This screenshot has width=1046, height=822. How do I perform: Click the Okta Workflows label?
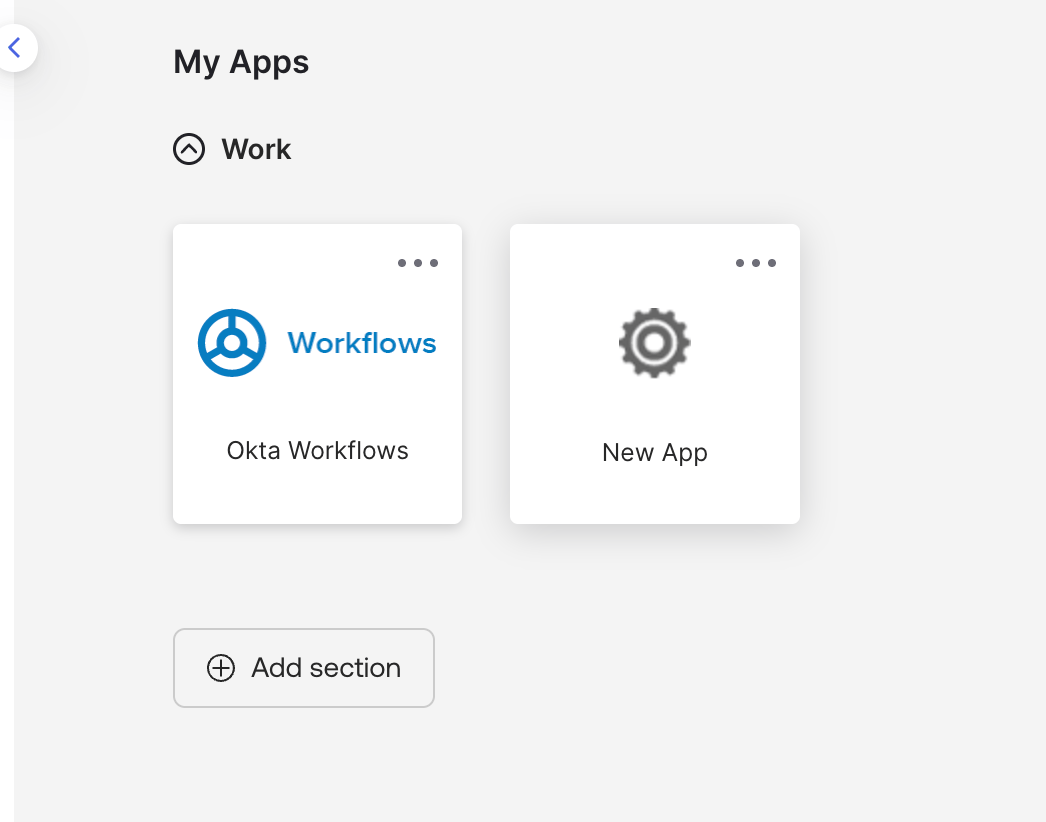coord(318,450)
